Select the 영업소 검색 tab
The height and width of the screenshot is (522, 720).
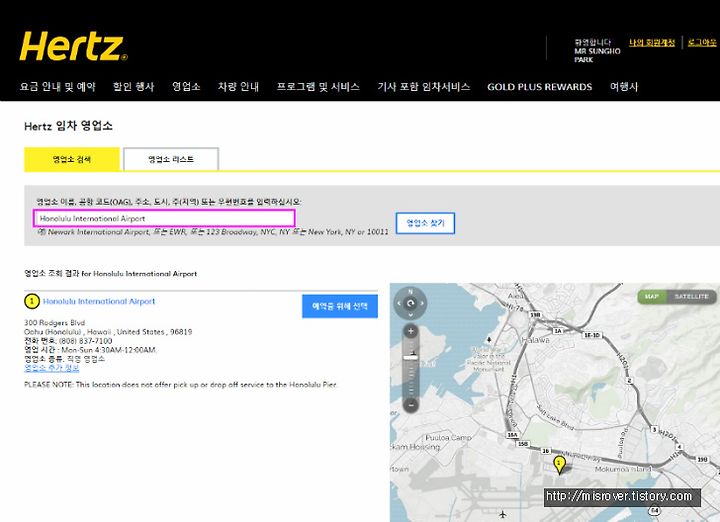point(72,159)
